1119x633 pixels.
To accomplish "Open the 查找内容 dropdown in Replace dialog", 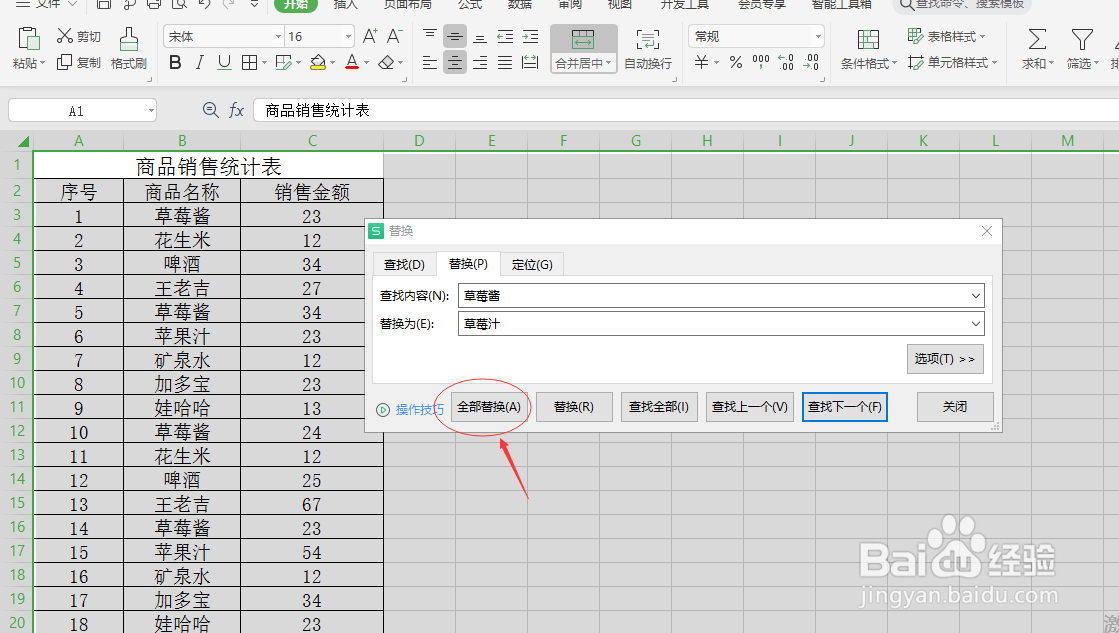I will 977,295.
